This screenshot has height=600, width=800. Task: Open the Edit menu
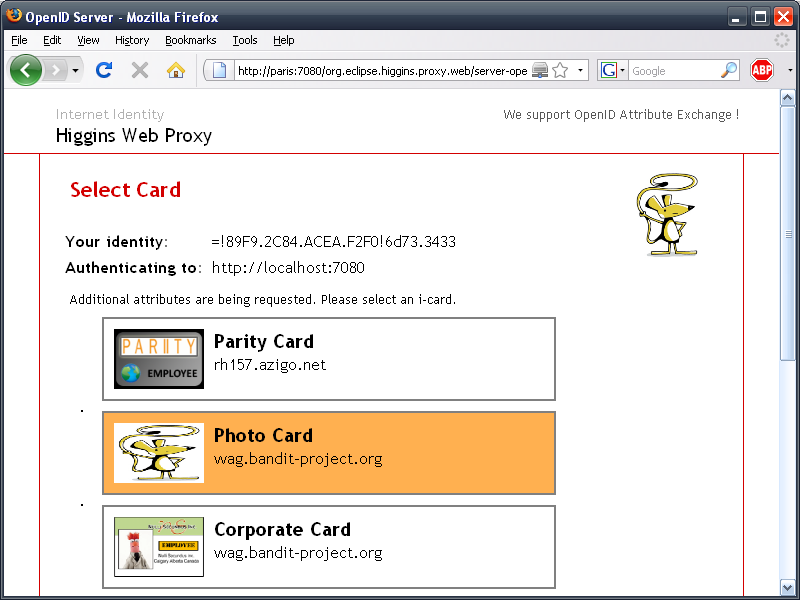coord(52,40)
